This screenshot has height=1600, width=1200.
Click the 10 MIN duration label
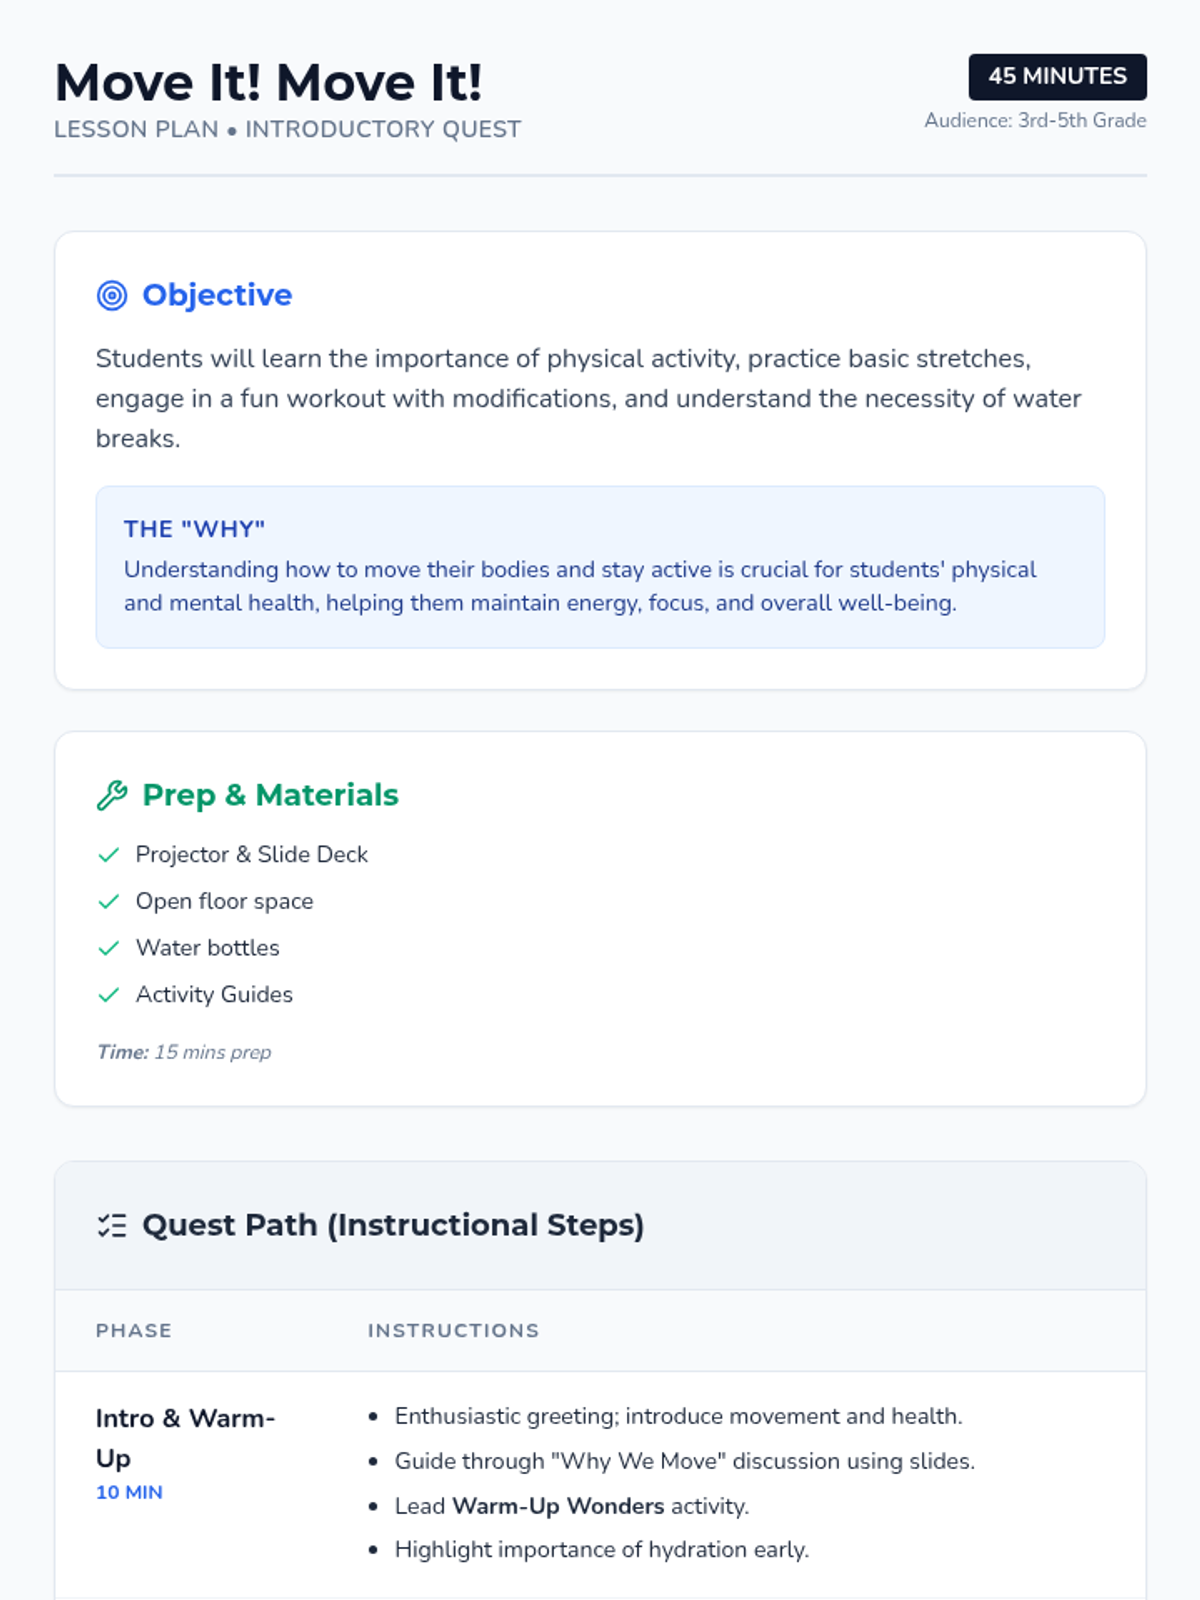pyautogui.click(x=129, y=1492)
